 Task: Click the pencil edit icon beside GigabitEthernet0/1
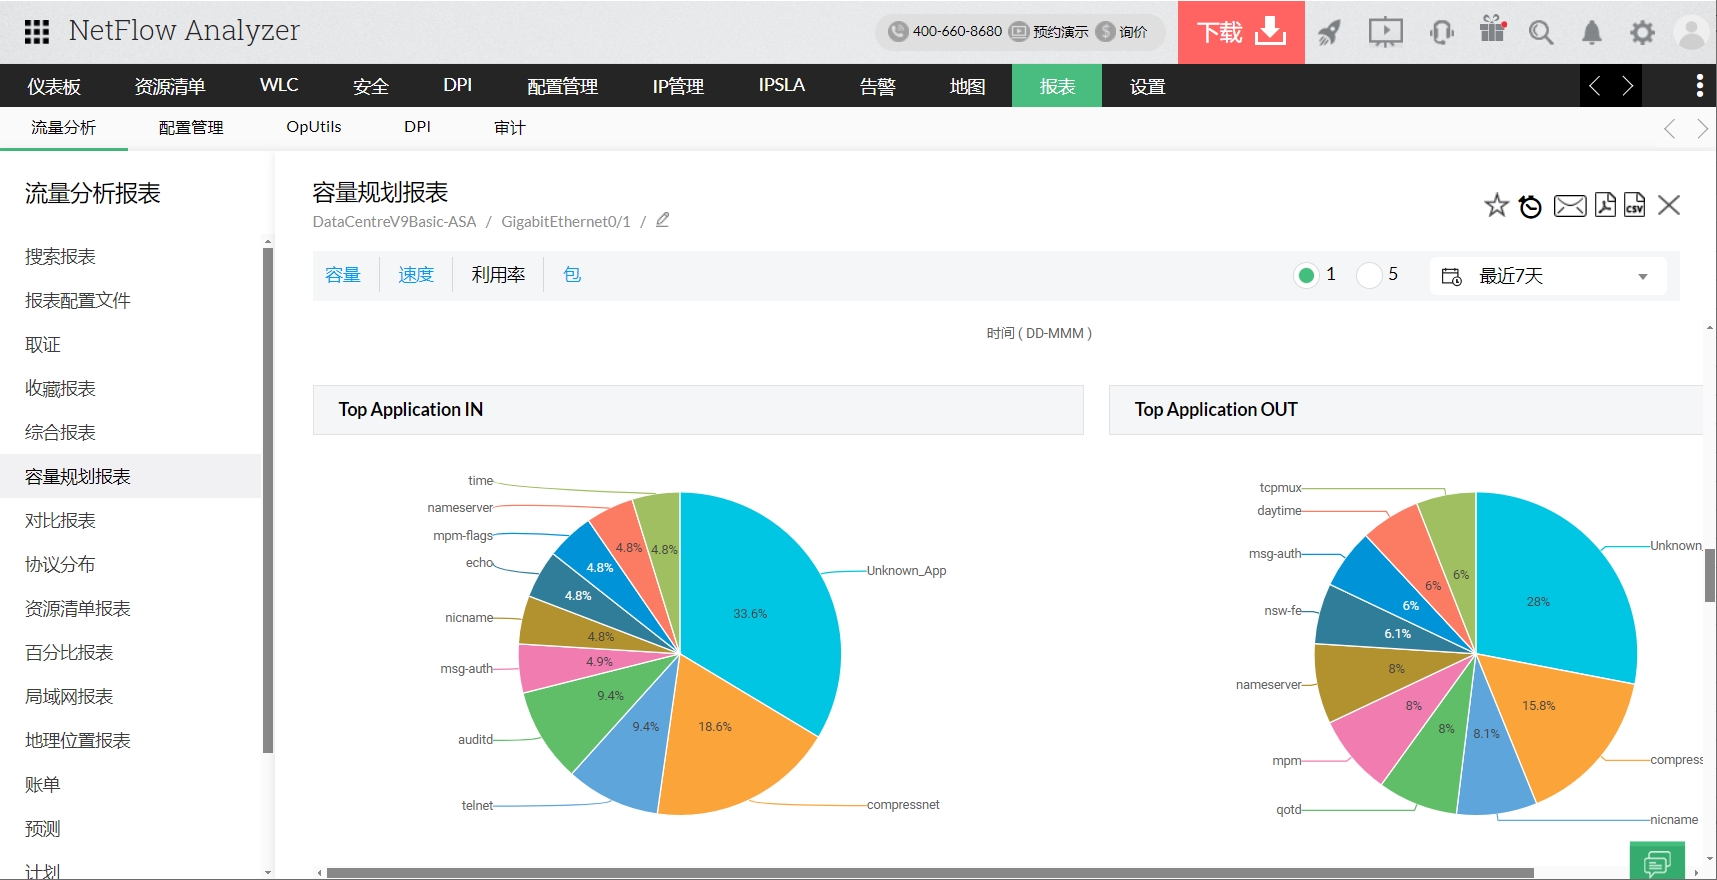click(x=662, y=220)
